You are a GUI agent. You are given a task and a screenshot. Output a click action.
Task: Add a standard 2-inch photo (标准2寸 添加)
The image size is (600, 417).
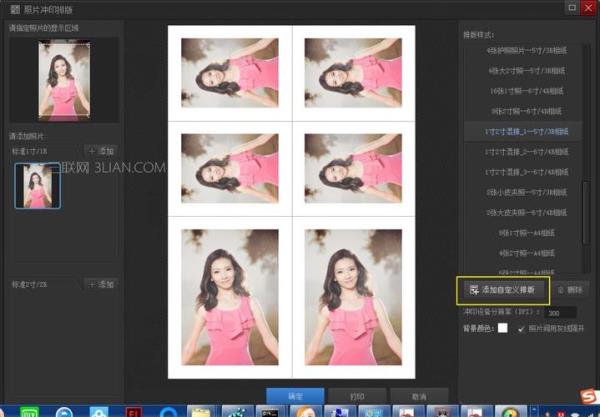(x=101, y=284)
